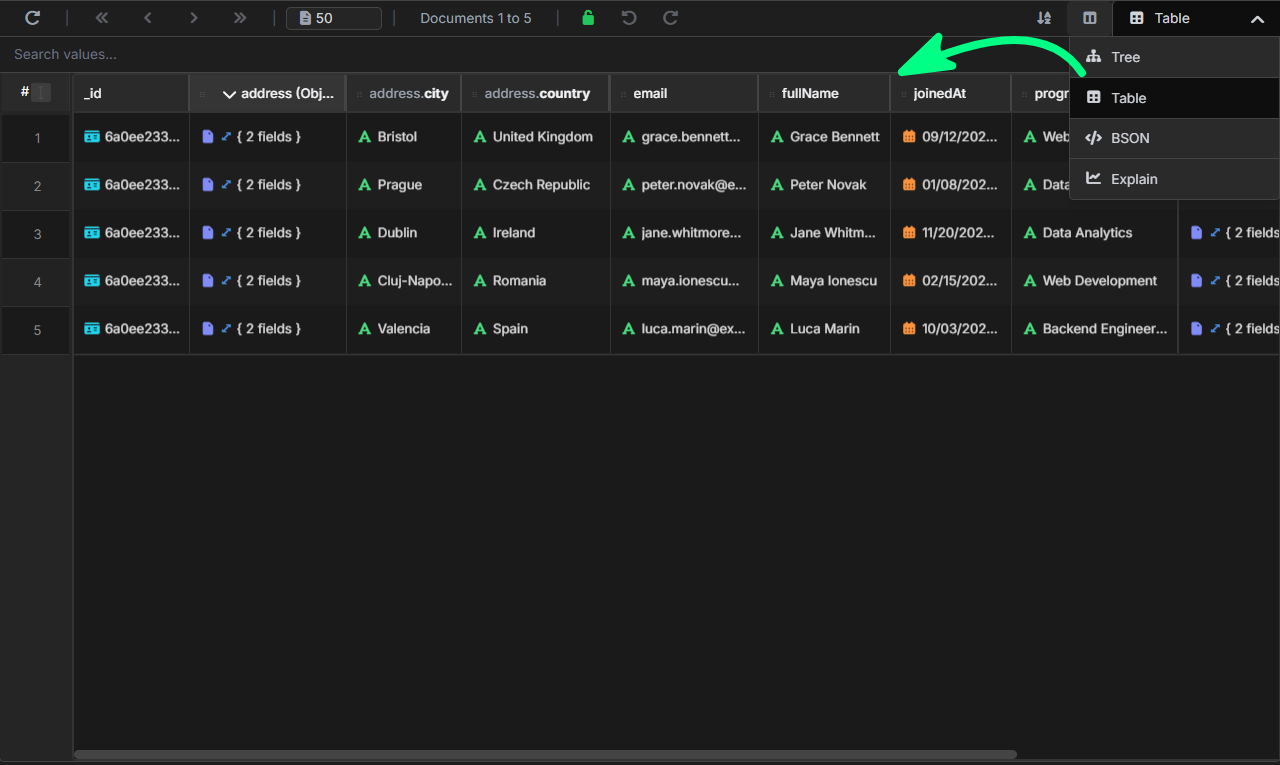Image resolution: width=1280 pixels, height=765 pixels.
Task: Collapse the Table view mode dropdown
Action: tap(1257, 18)
